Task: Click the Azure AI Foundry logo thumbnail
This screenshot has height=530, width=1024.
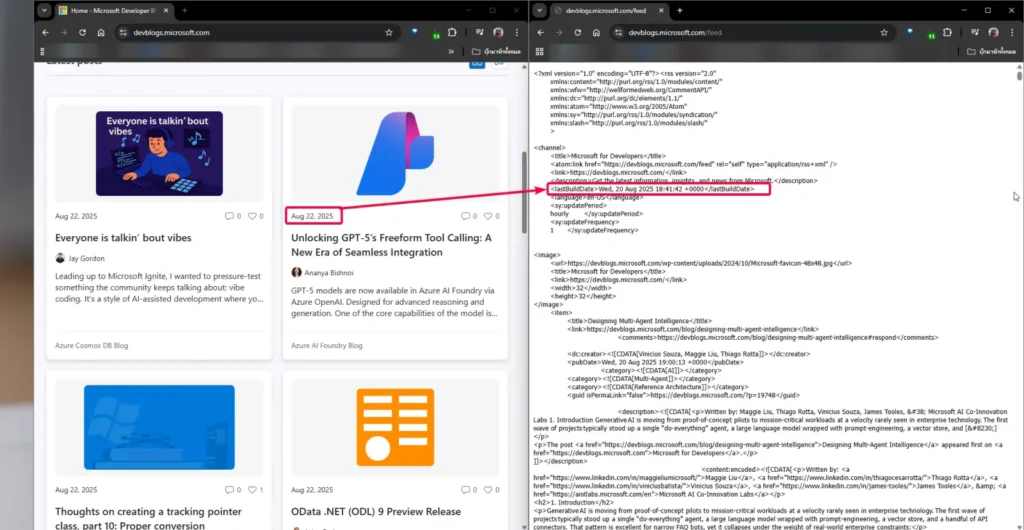Action: [395, 153]
